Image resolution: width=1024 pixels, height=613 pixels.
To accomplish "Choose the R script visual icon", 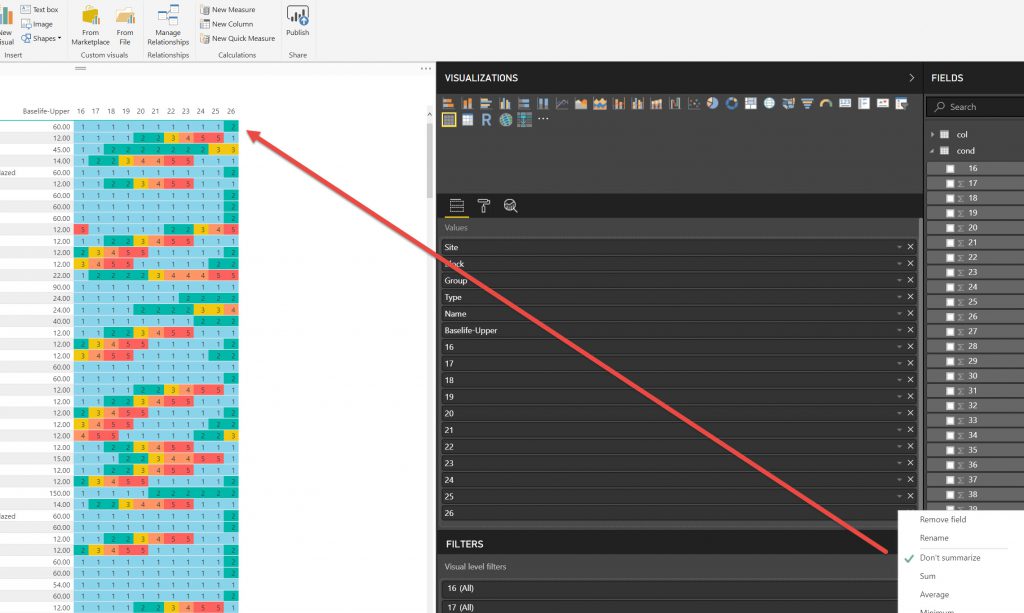I will tap(485, 120).
